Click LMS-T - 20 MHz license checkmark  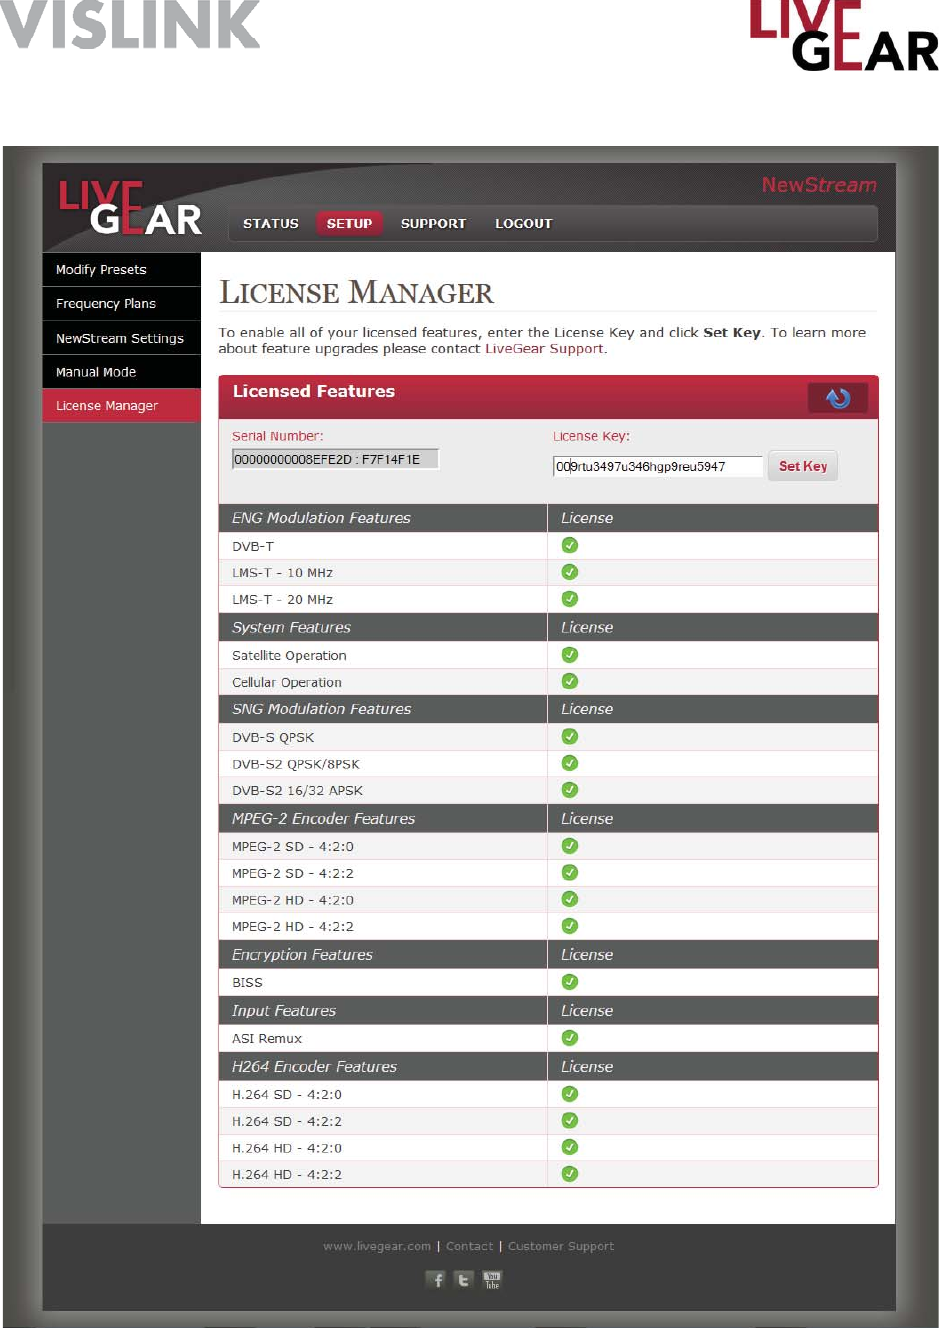click(x=570, y=599)
